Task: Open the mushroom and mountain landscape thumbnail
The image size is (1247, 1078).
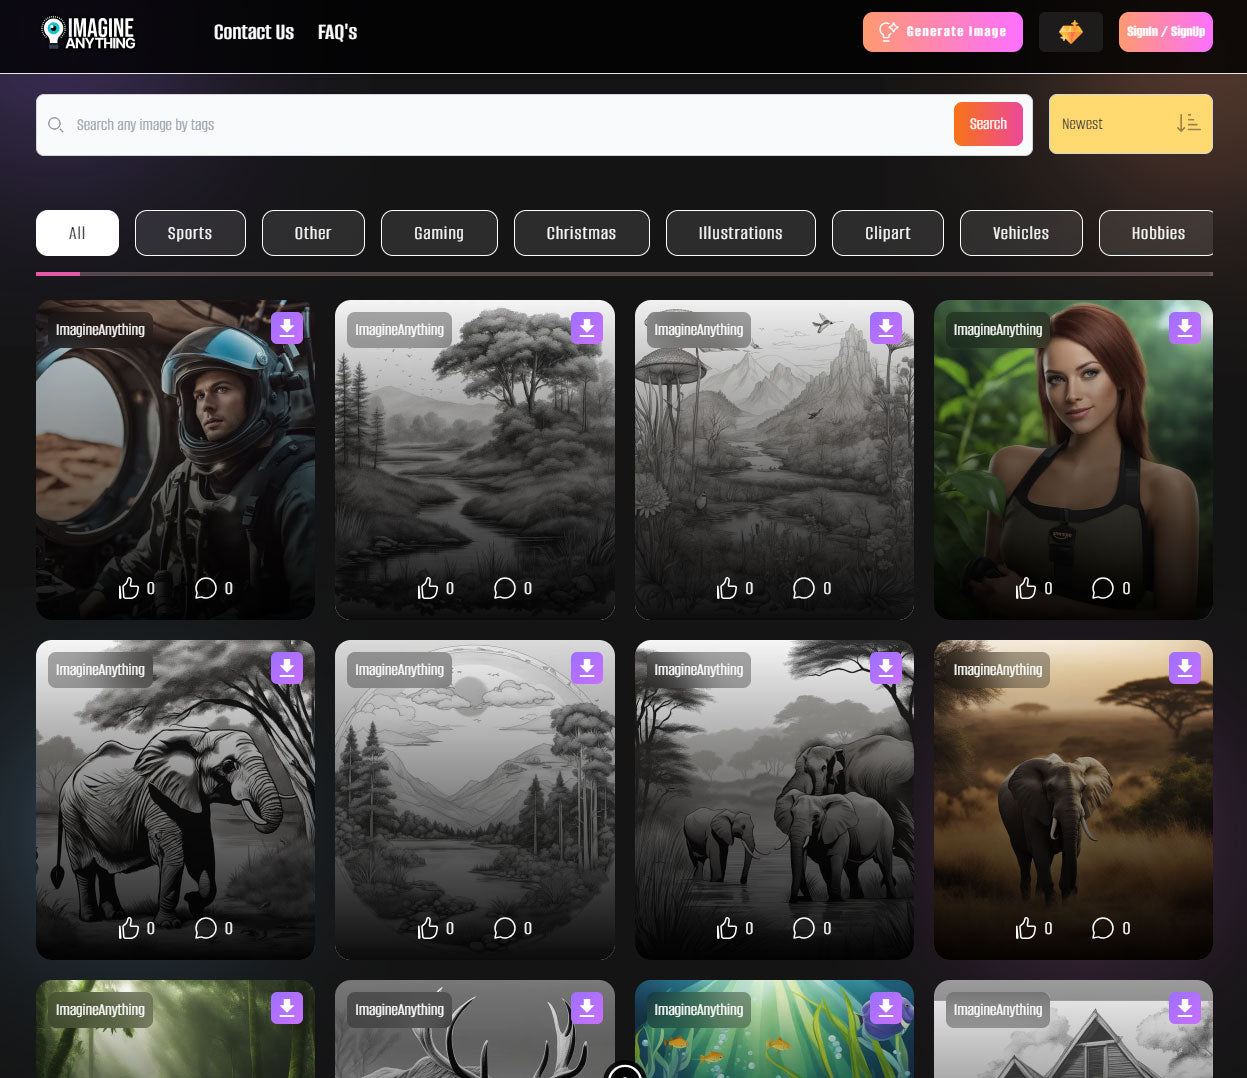Action: point(774,460)
